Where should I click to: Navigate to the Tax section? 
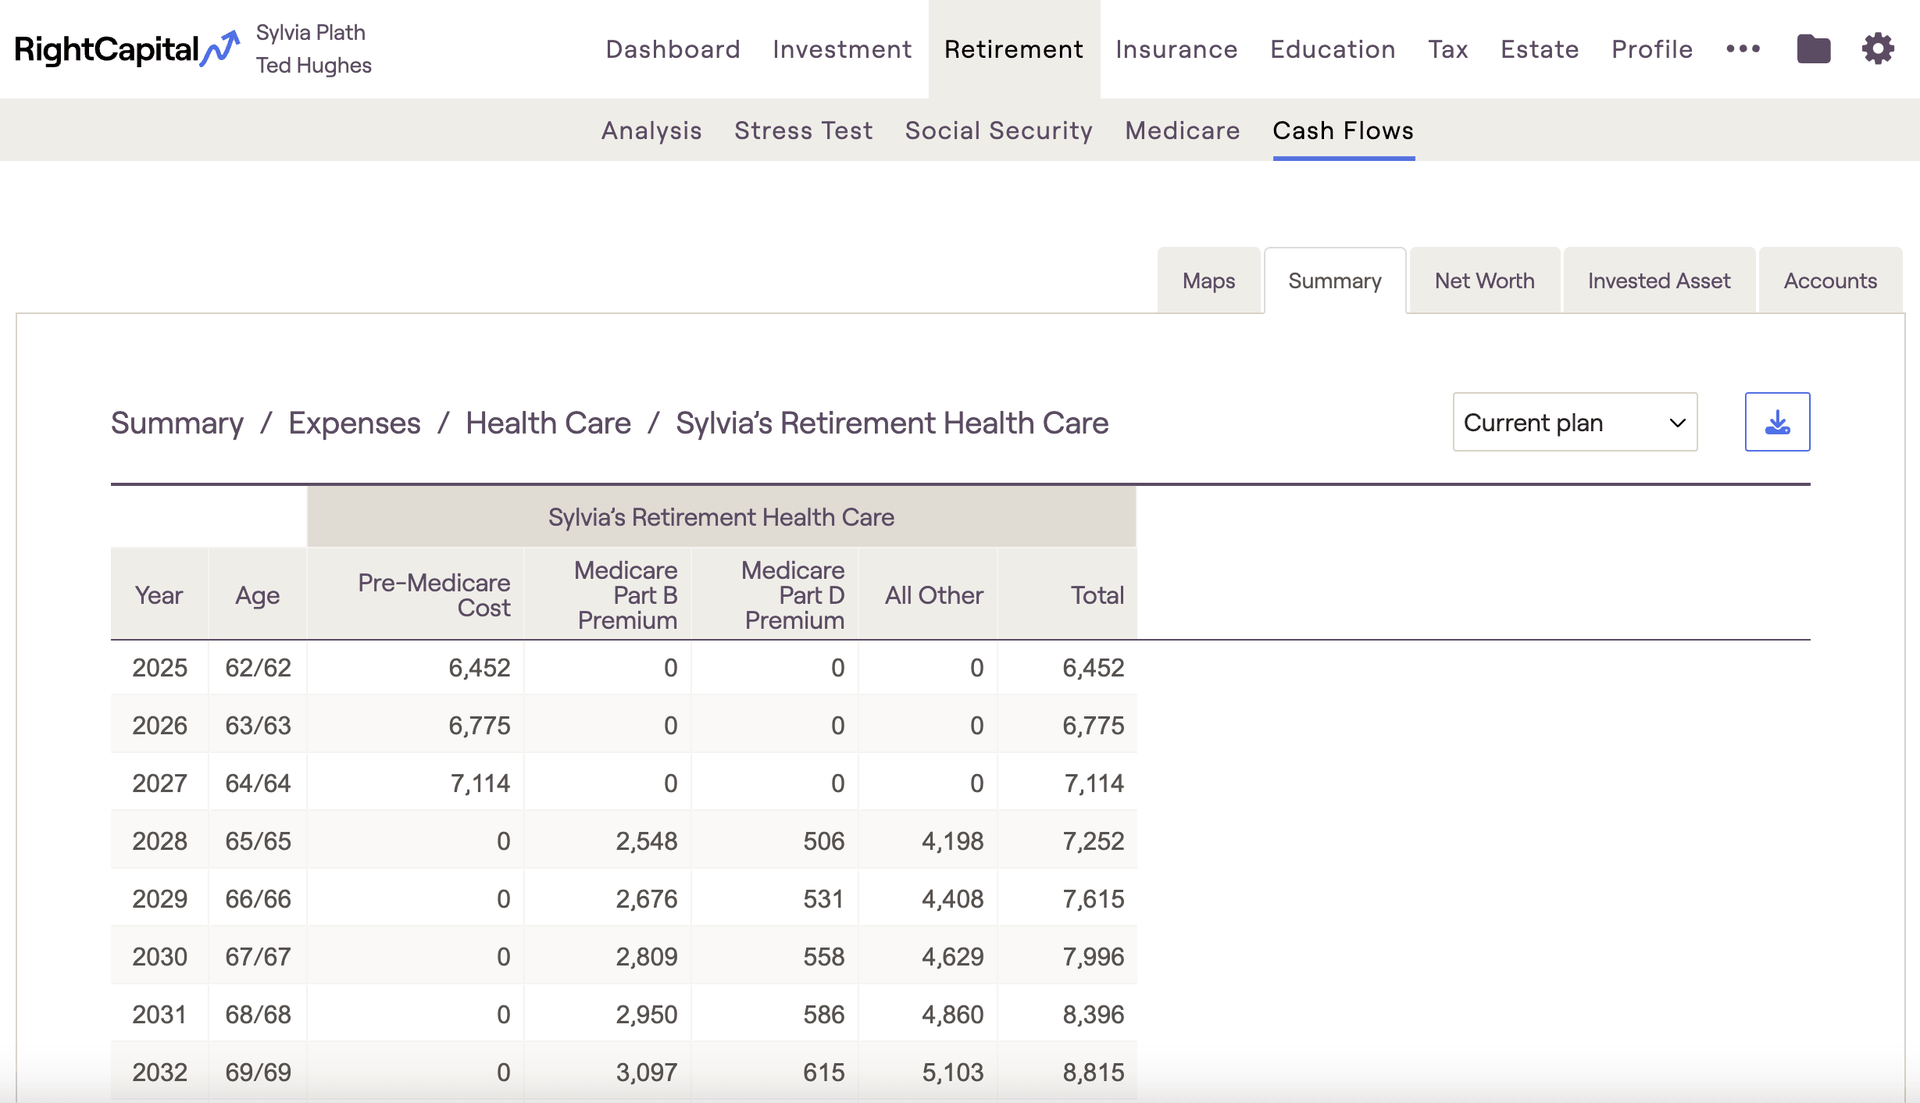[x=1447, y=49]
